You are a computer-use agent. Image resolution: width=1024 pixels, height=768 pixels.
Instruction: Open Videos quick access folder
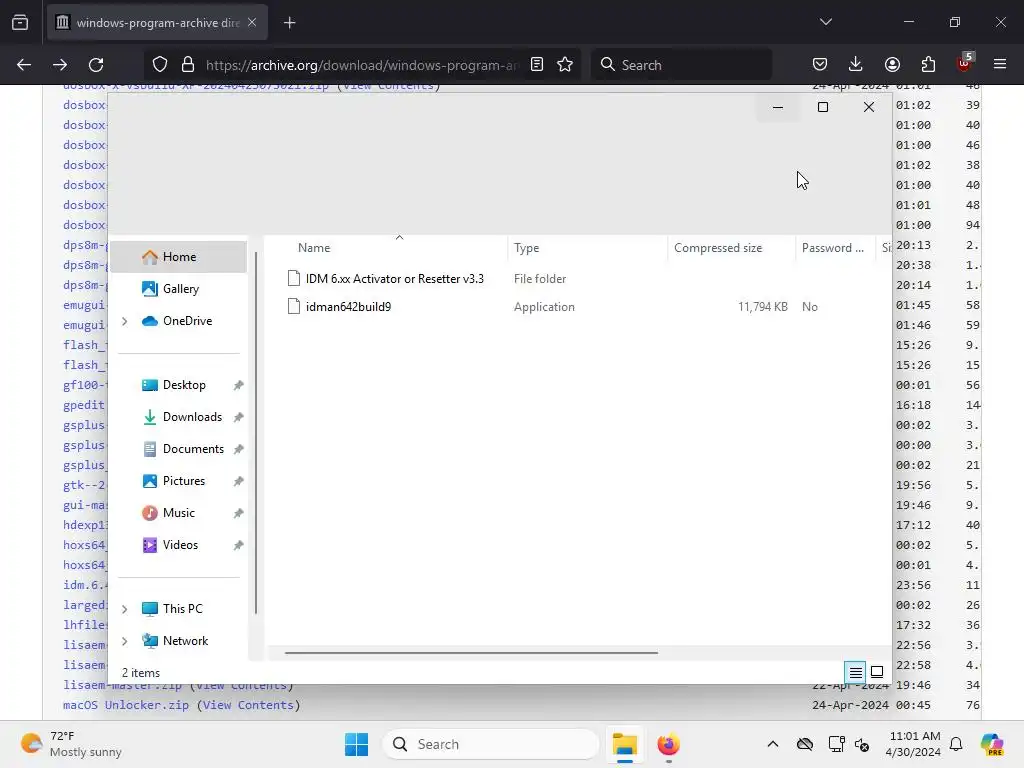click(180, 545)
